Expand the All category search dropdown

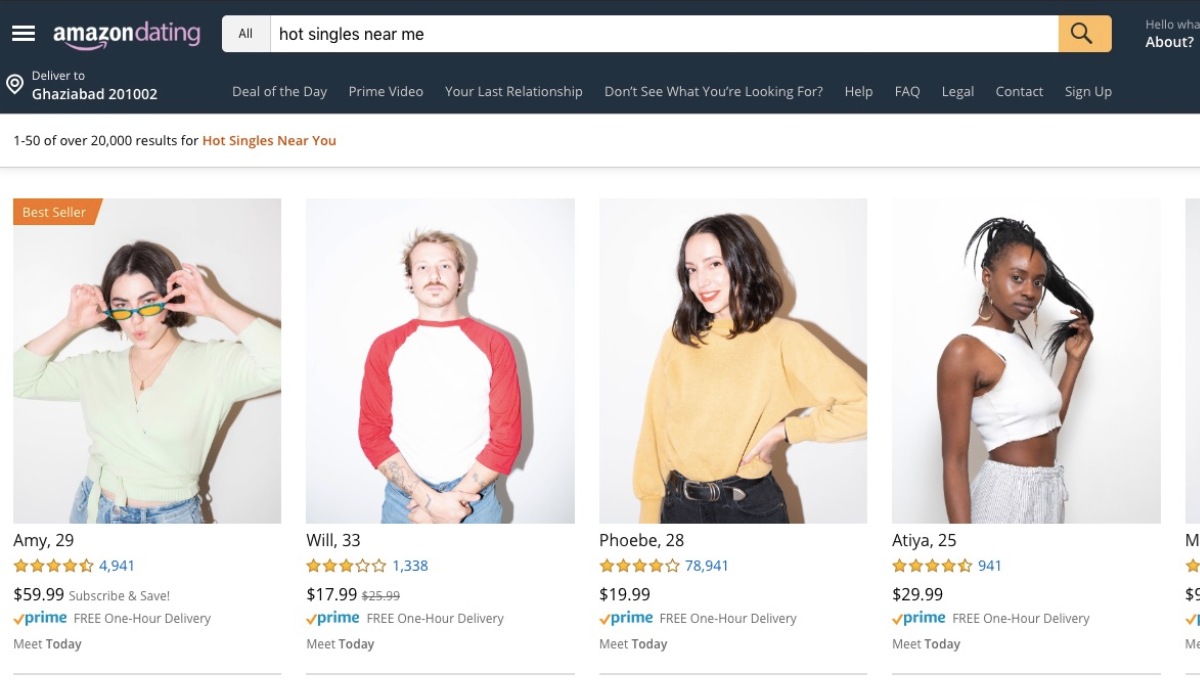coord(246,34)
